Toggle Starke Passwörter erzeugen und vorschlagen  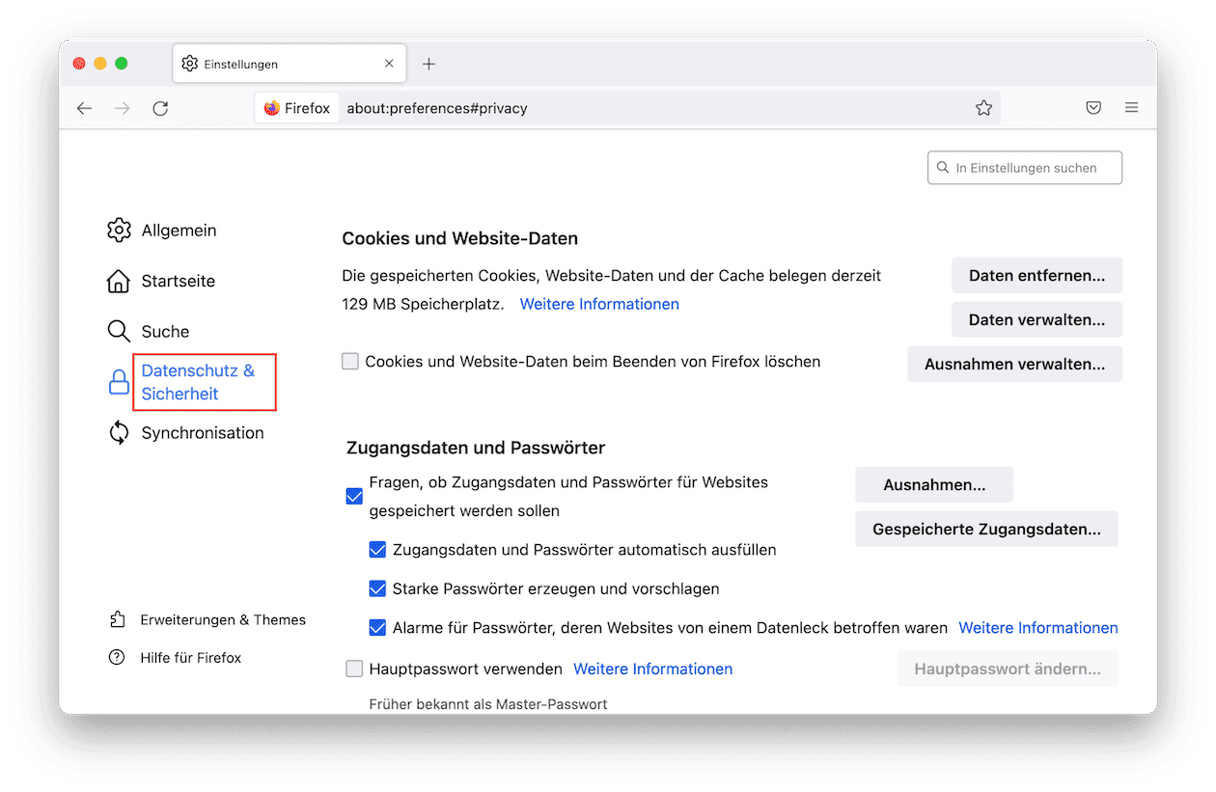[377, 589]
